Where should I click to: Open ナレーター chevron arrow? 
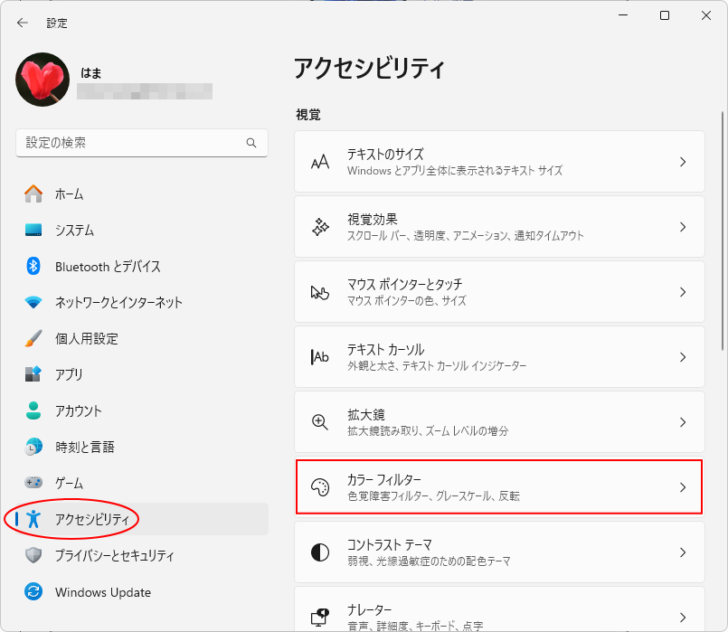(x=682, y=617)
